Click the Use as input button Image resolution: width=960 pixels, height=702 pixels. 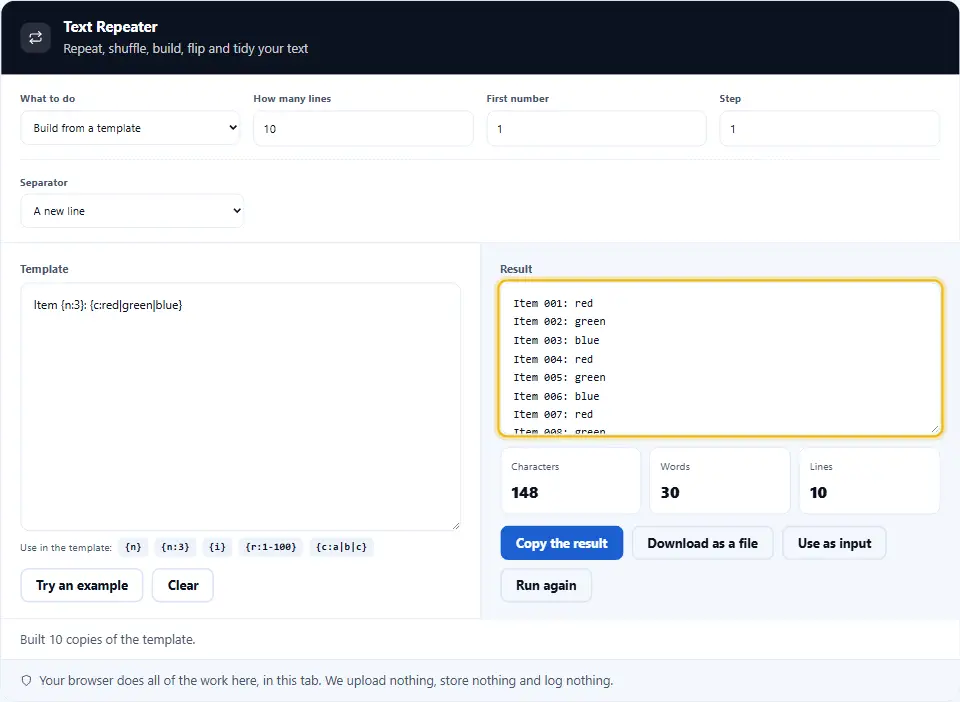[x=834, y=543]
